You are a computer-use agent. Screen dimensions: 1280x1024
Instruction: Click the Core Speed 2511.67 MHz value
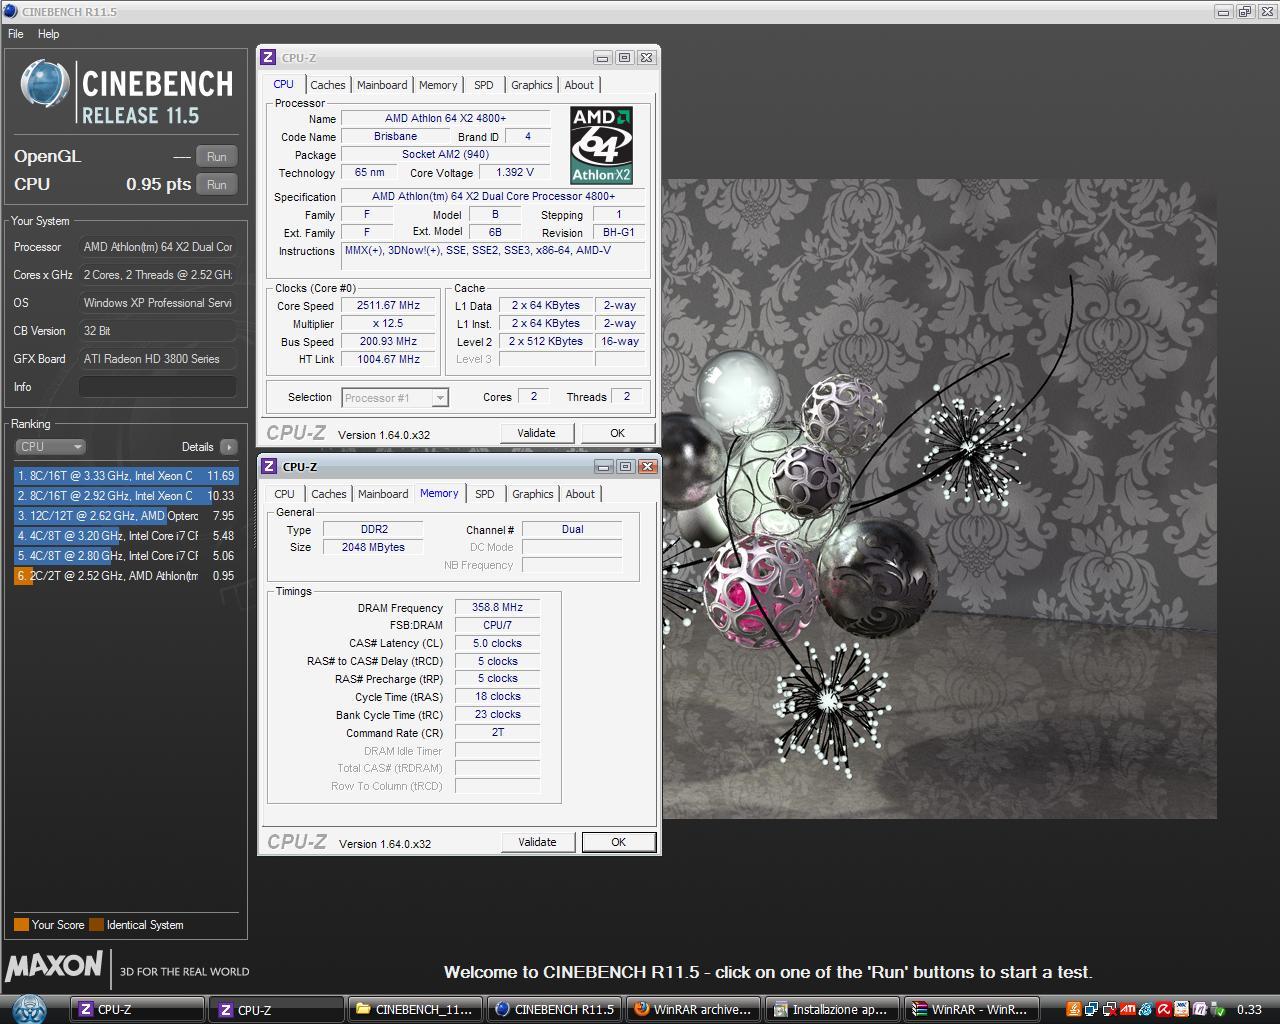(388, 306)
